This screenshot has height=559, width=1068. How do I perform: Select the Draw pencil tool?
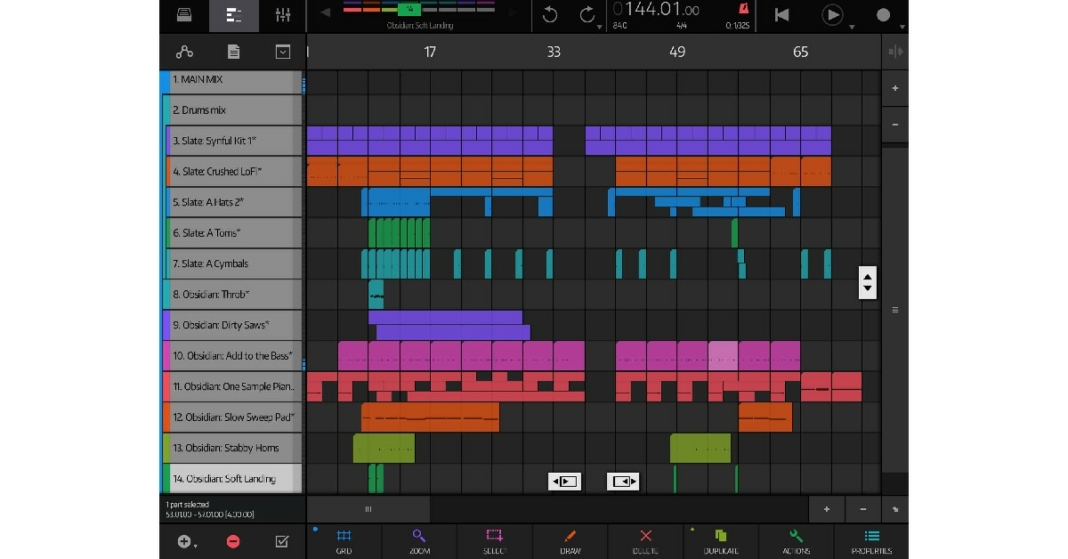570,540
